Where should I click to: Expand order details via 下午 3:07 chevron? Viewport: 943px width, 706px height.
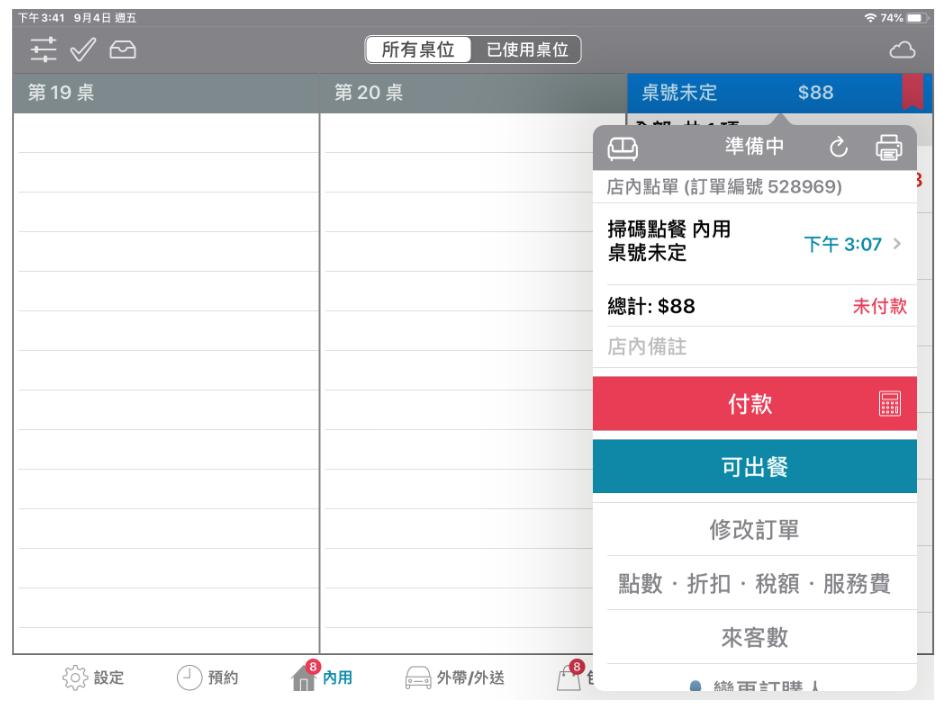896,244
